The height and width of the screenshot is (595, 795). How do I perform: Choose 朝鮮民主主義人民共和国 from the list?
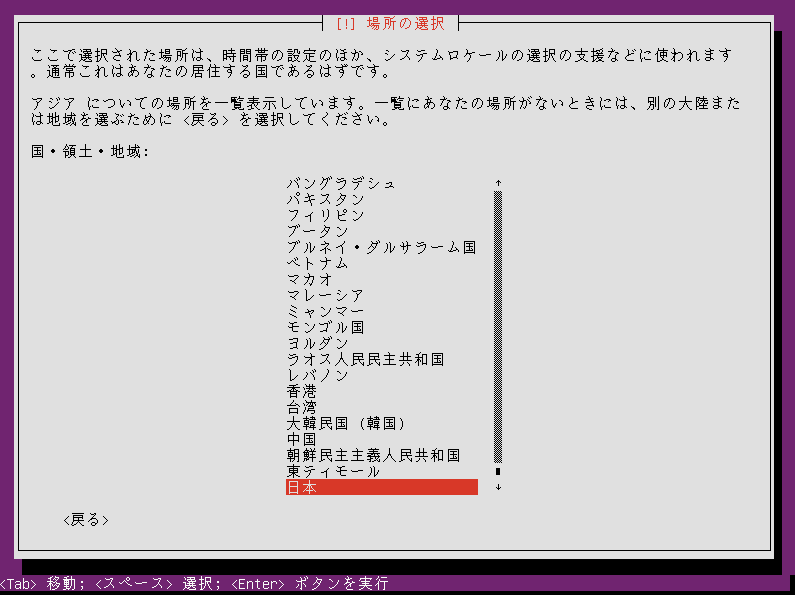click(382, 455)
